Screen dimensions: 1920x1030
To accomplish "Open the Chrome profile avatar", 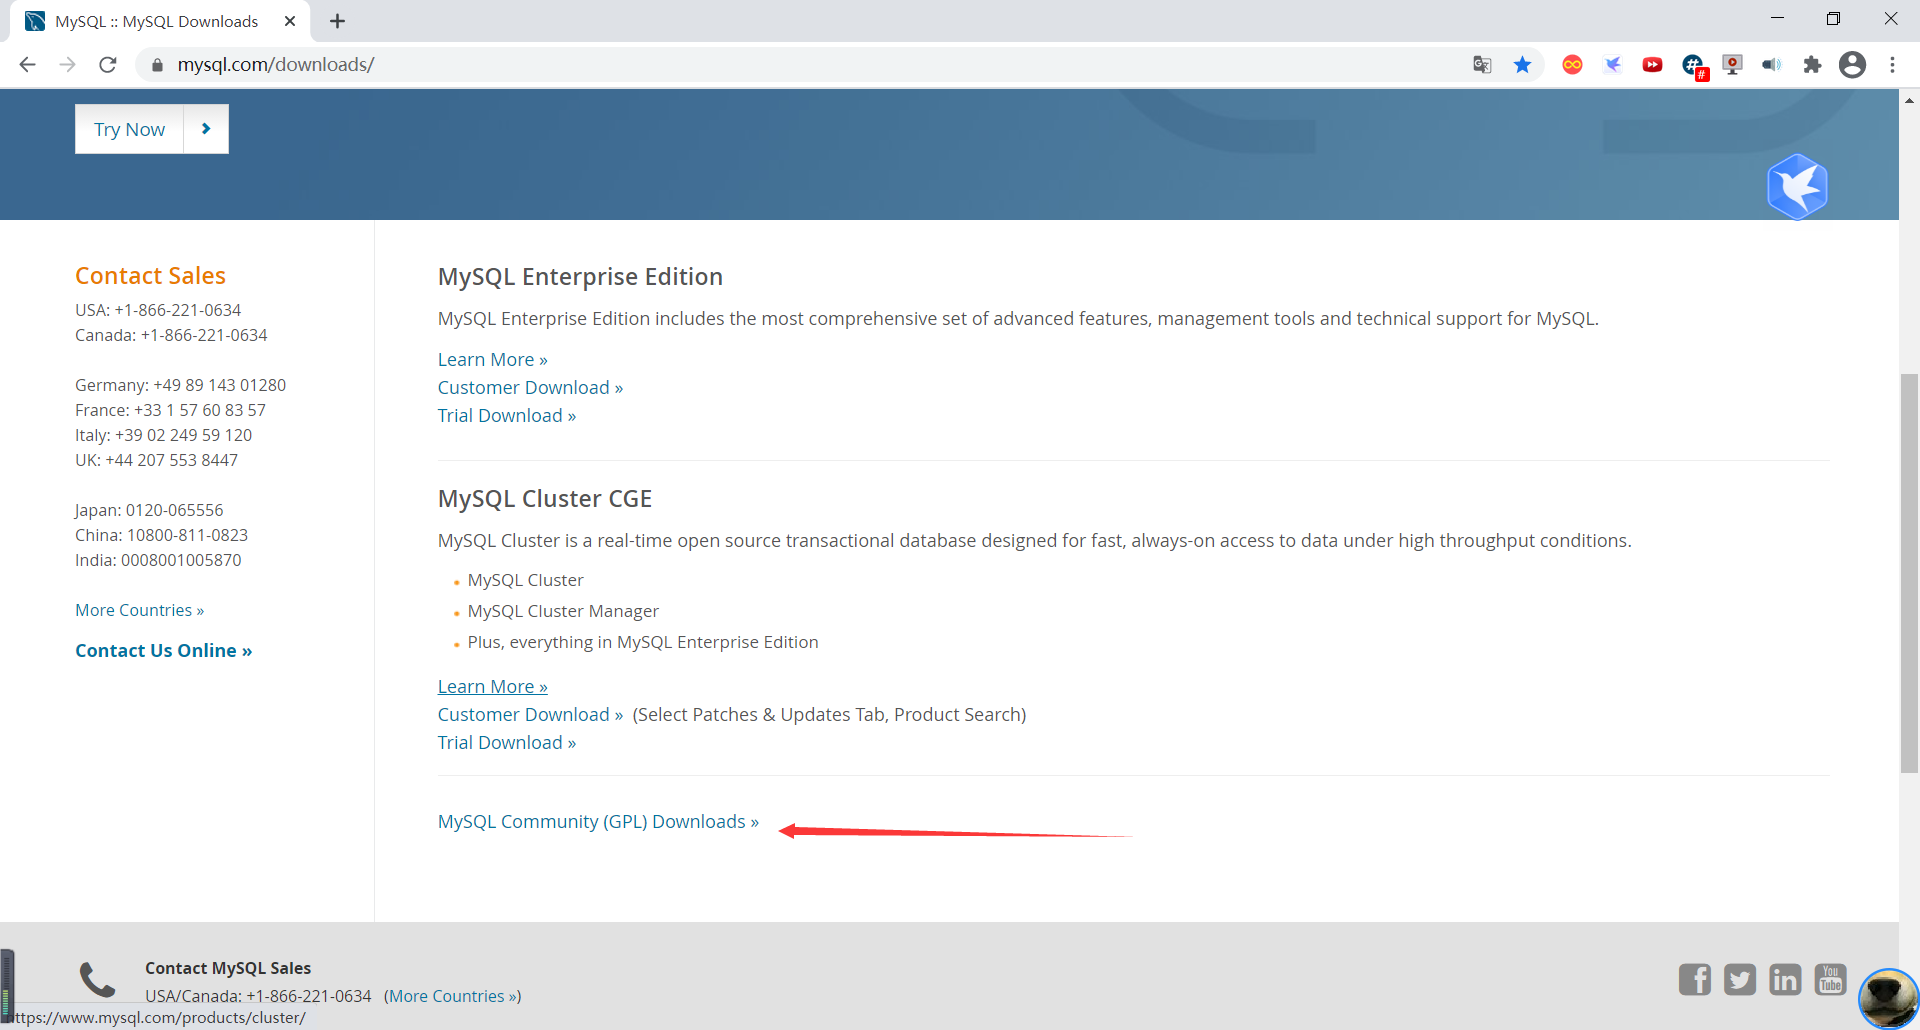I will [x=1852, y=65].
